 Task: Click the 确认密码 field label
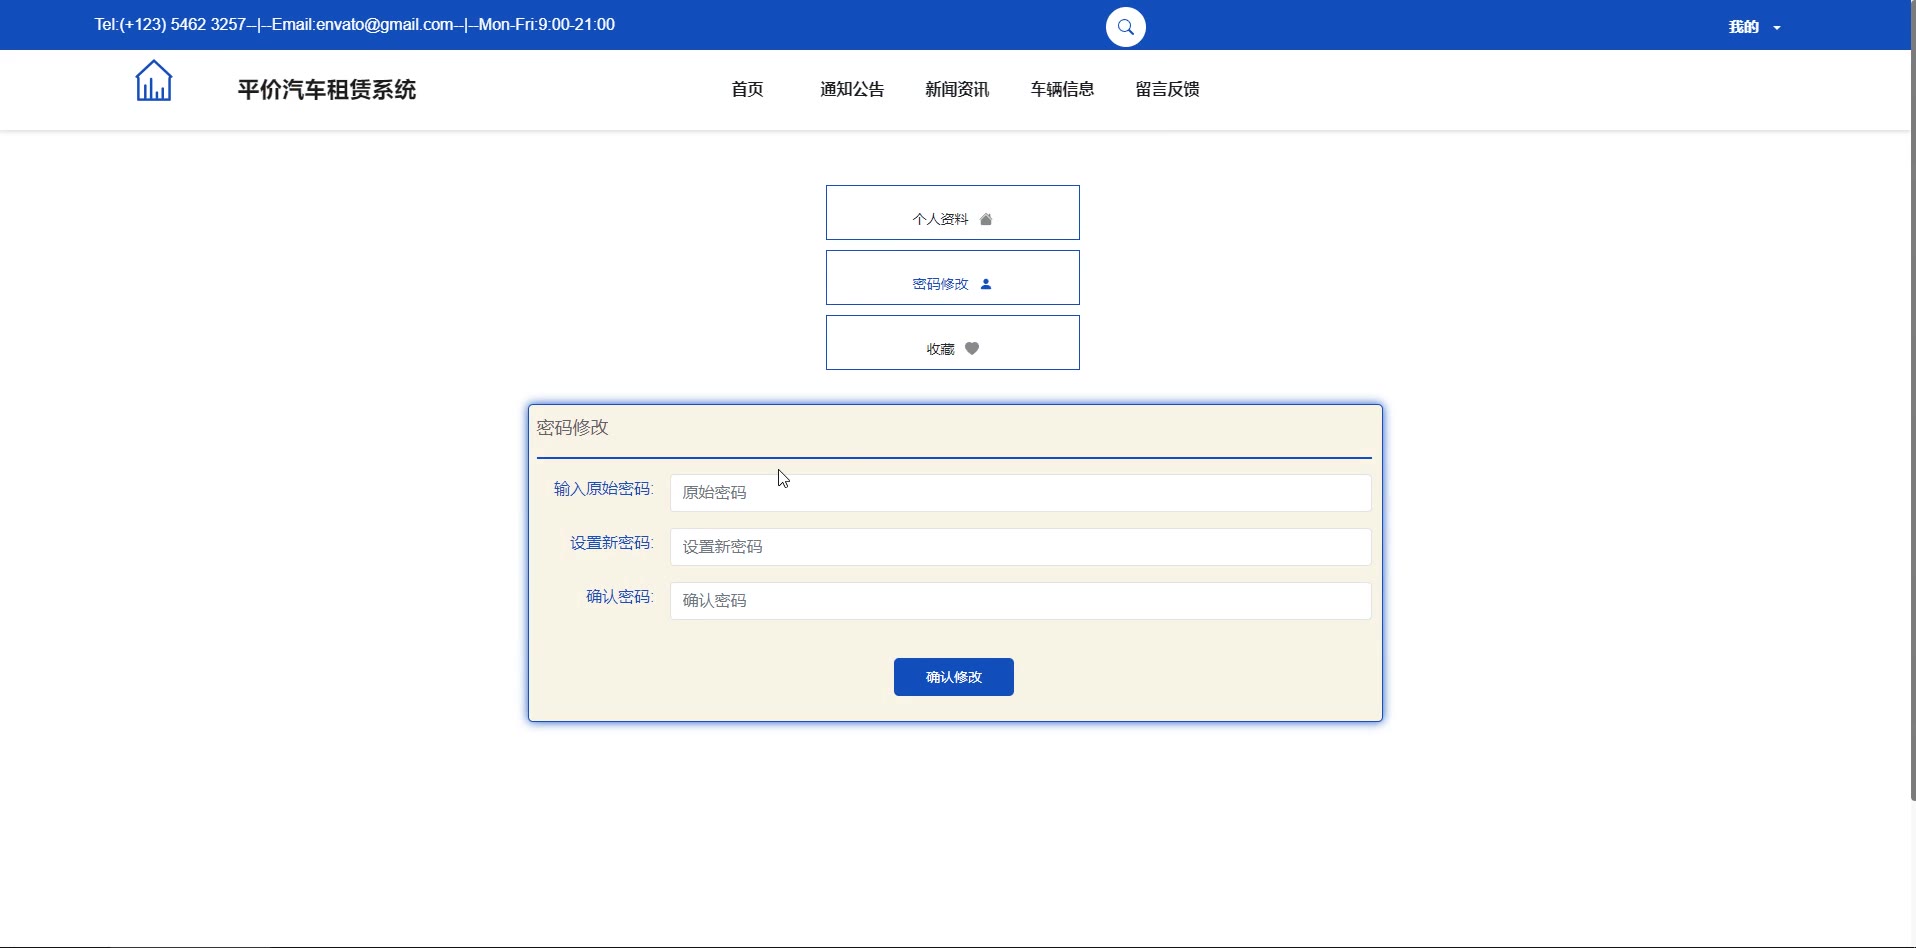[619, 597]
